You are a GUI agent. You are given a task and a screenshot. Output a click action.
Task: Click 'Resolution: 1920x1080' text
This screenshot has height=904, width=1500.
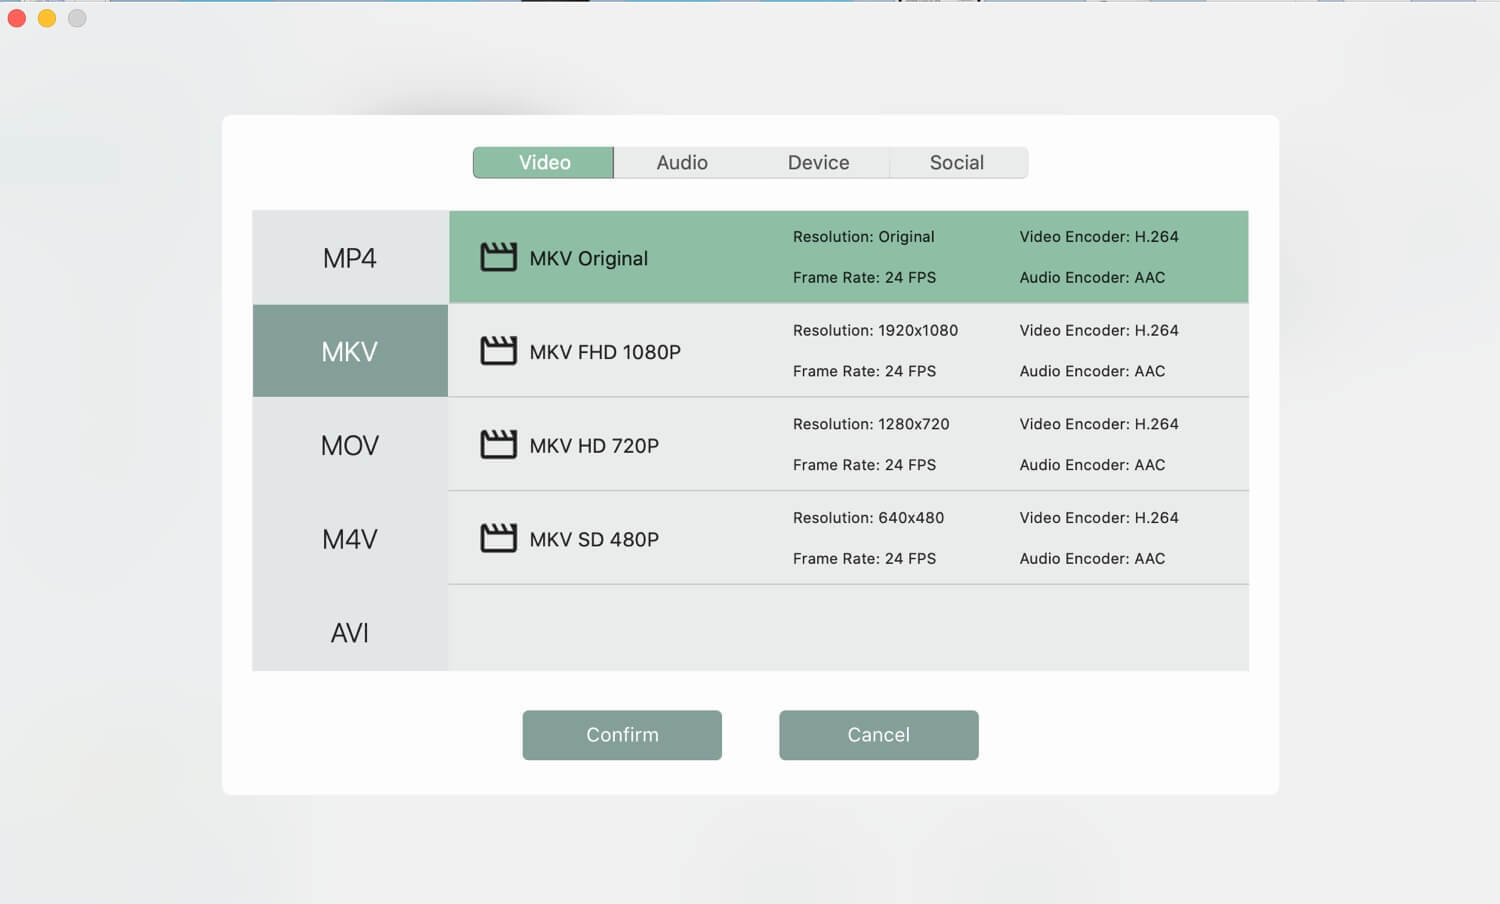coord(875,330)
